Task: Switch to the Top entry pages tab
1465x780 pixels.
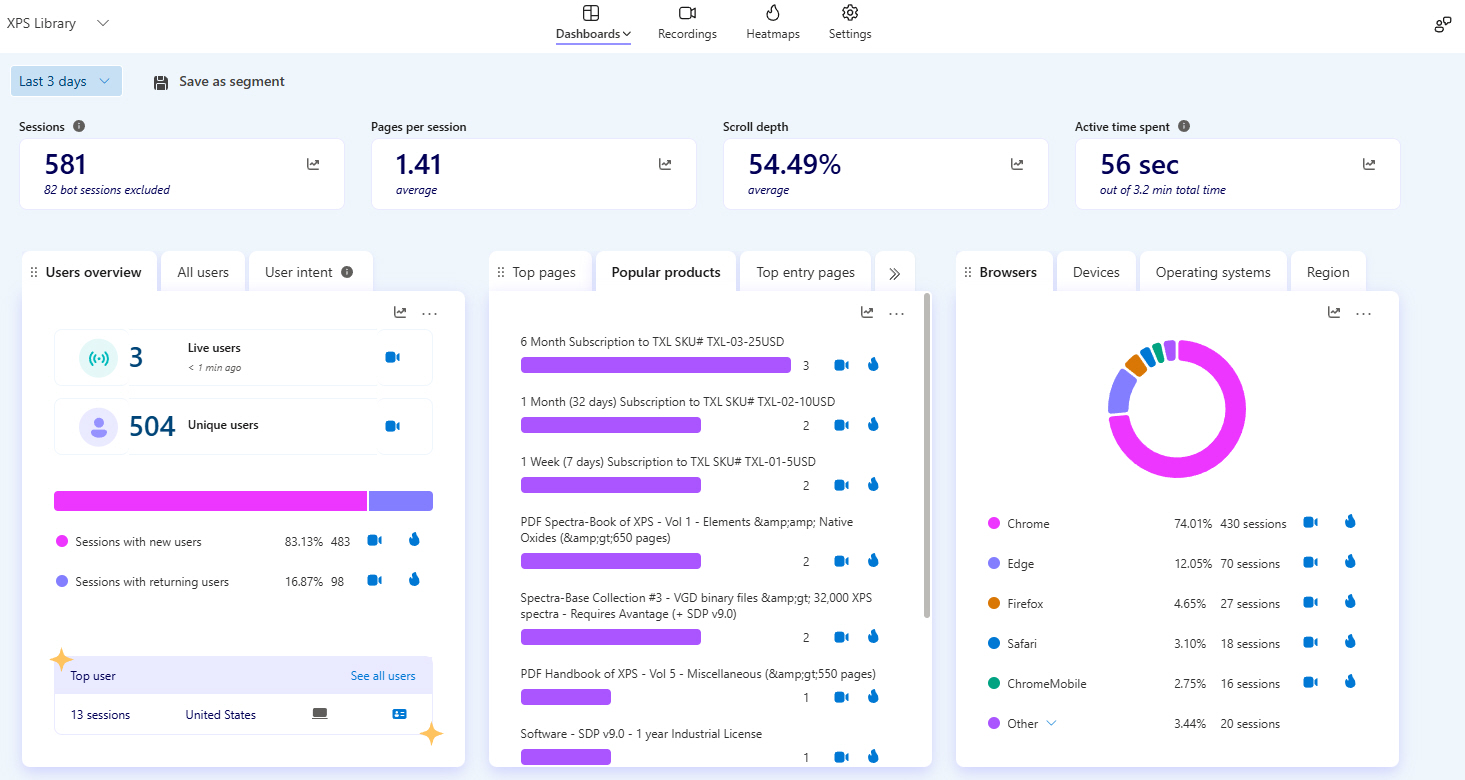Action: [805, 272]
